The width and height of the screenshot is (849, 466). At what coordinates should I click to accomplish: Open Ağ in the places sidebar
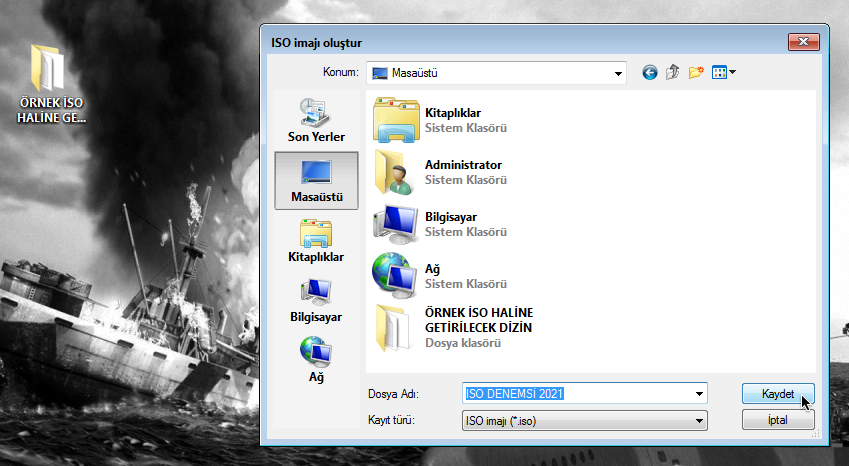pos(316,360)
